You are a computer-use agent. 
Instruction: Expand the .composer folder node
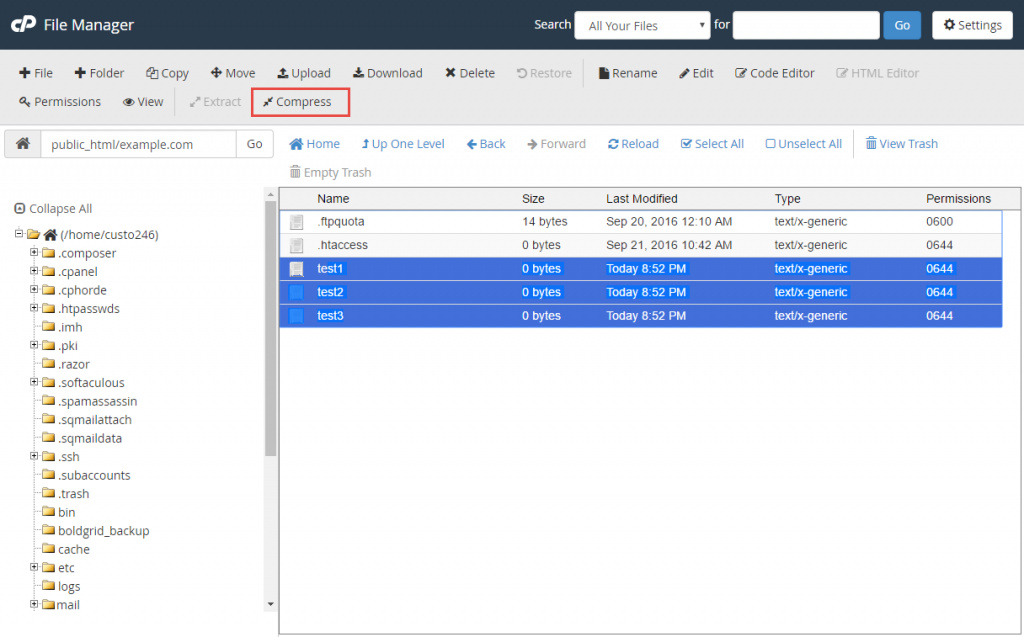coord(33,253)
